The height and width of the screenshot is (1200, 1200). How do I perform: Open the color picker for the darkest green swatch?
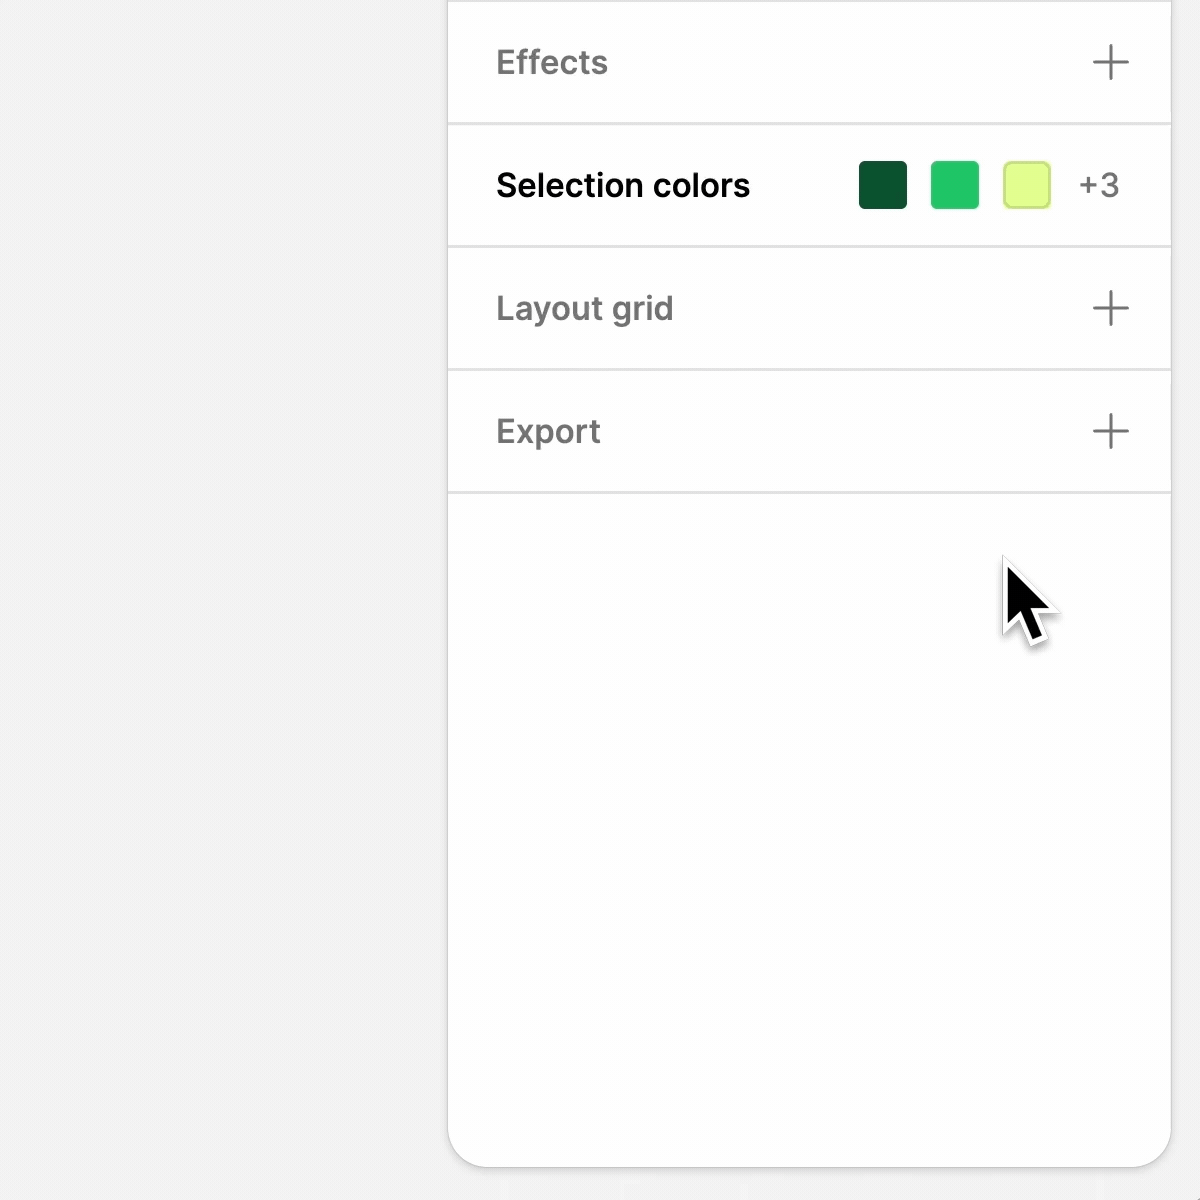coord(883,185)
